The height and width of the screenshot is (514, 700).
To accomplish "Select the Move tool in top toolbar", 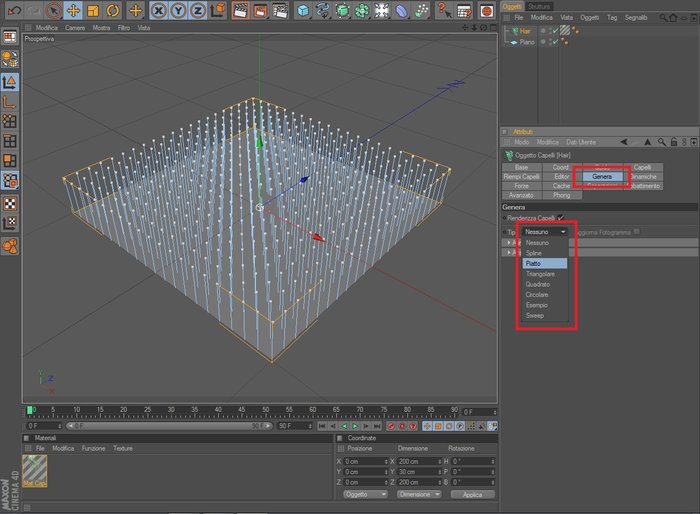I will click(x=73, y=10).
